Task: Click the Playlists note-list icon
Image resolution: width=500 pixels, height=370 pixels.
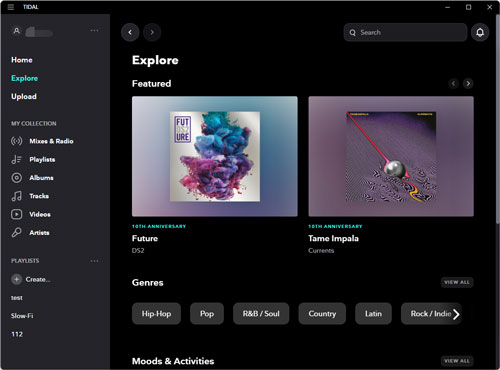Action: pos(17,159)
